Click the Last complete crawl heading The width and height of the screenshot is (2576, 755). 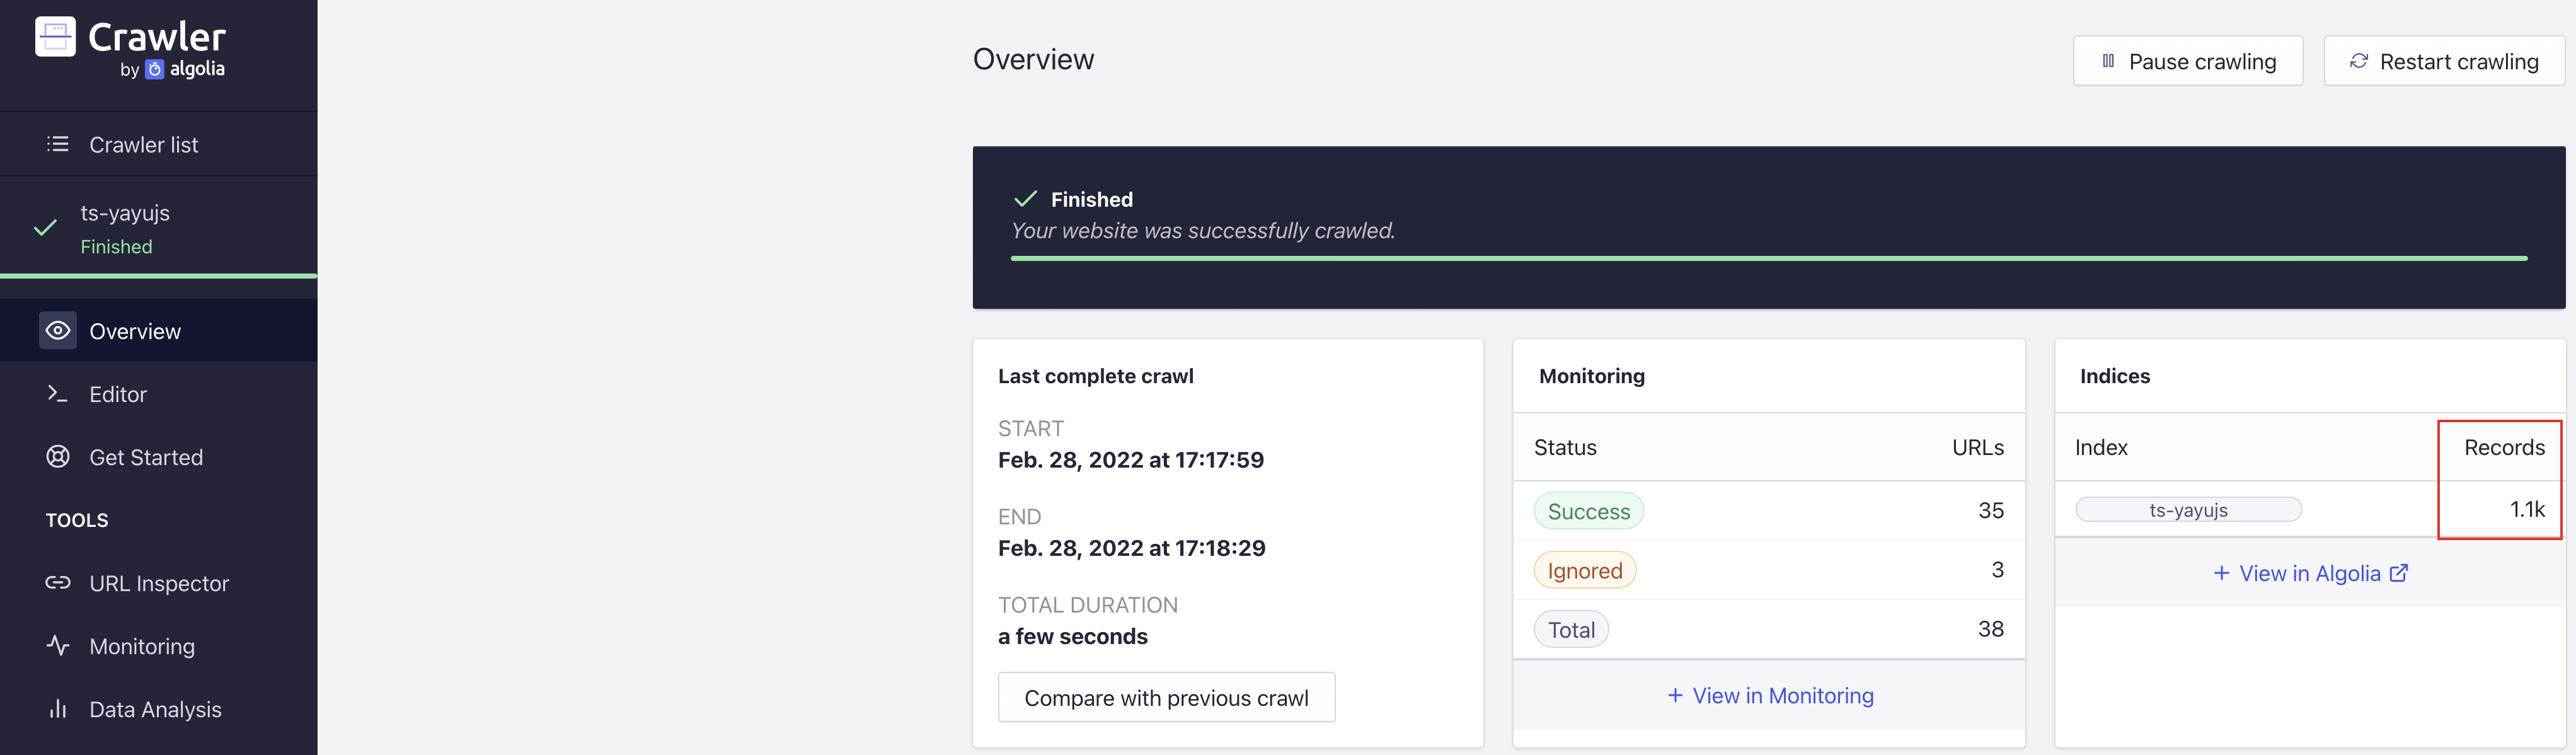pyautogui.click(x=1095, y=376)
